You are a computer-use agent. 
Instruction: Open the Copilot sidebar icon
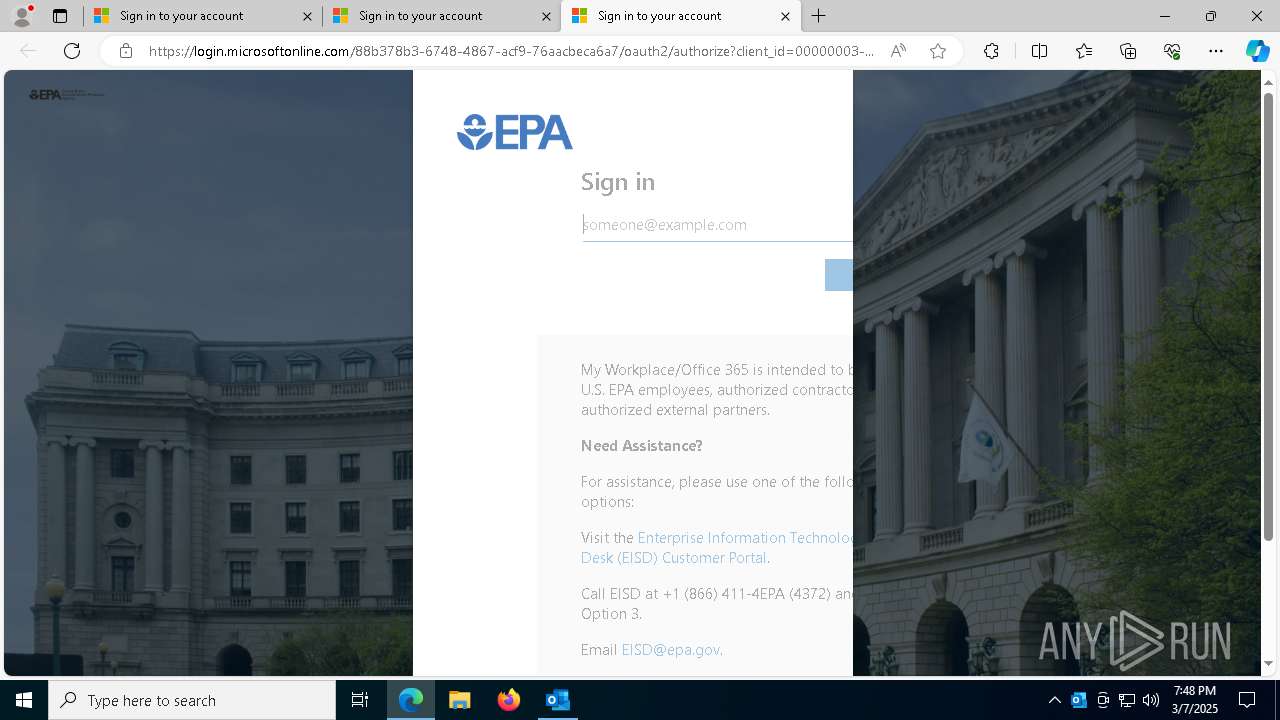(x=1257, y=51)
